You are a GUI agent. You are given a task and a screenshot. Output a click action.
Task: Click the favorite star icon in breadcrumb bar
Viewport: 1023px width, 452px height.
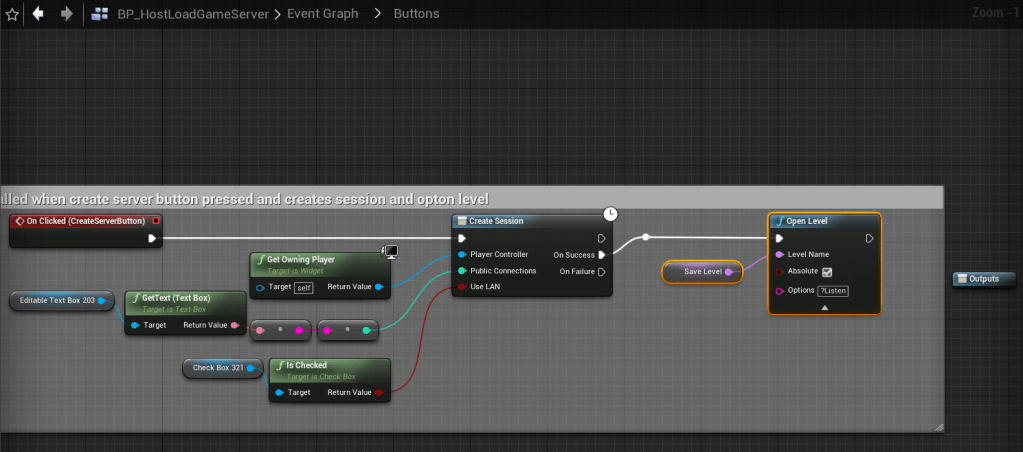coord(12,14)
